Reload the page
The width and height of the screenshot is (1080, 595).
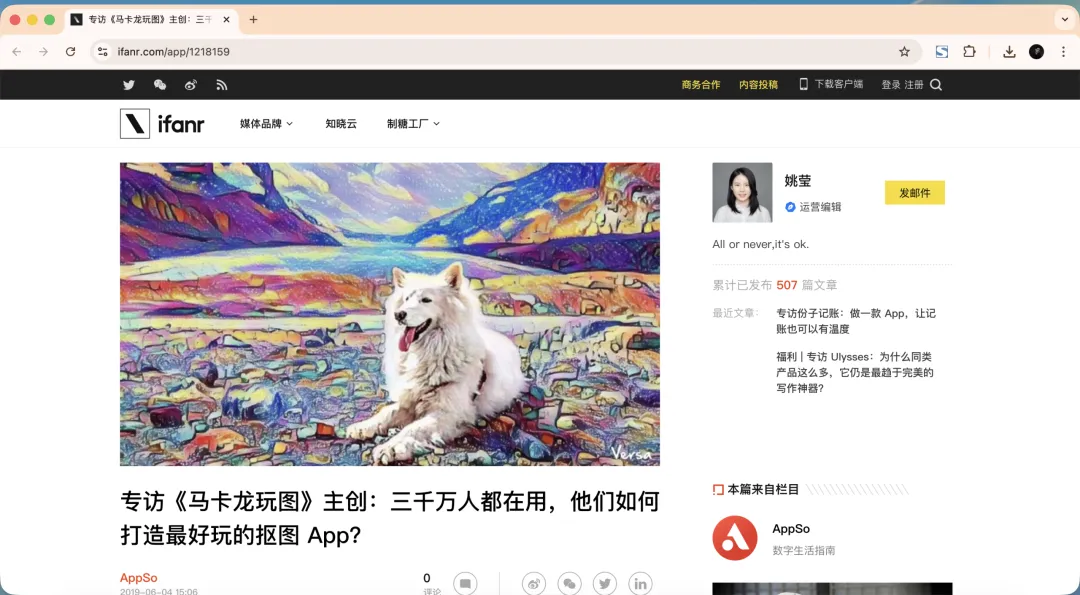70,52
